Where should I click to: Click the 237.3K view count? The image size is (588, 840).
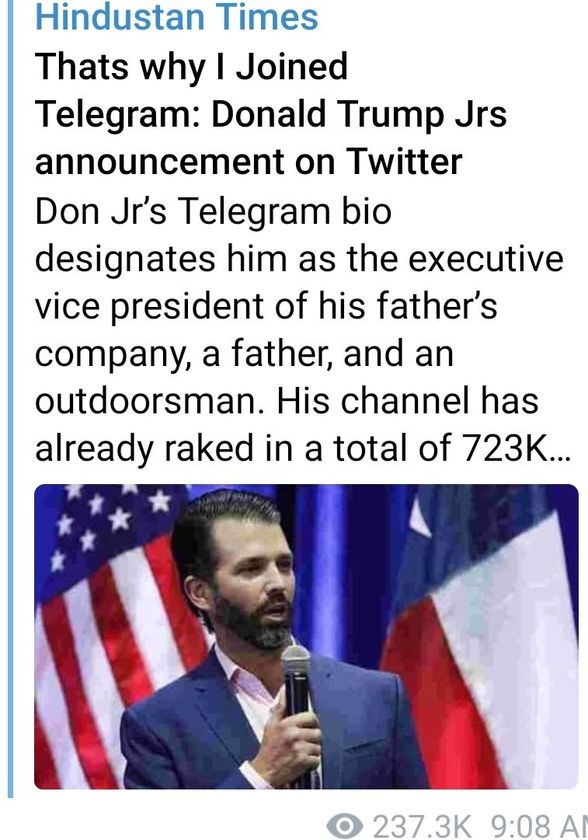[422, 827]
